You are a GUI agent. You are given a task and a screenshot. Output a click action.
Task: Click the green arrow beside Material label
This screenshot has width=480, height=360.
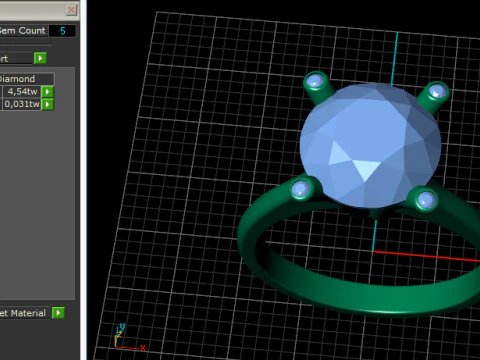(x=58, y=313)
